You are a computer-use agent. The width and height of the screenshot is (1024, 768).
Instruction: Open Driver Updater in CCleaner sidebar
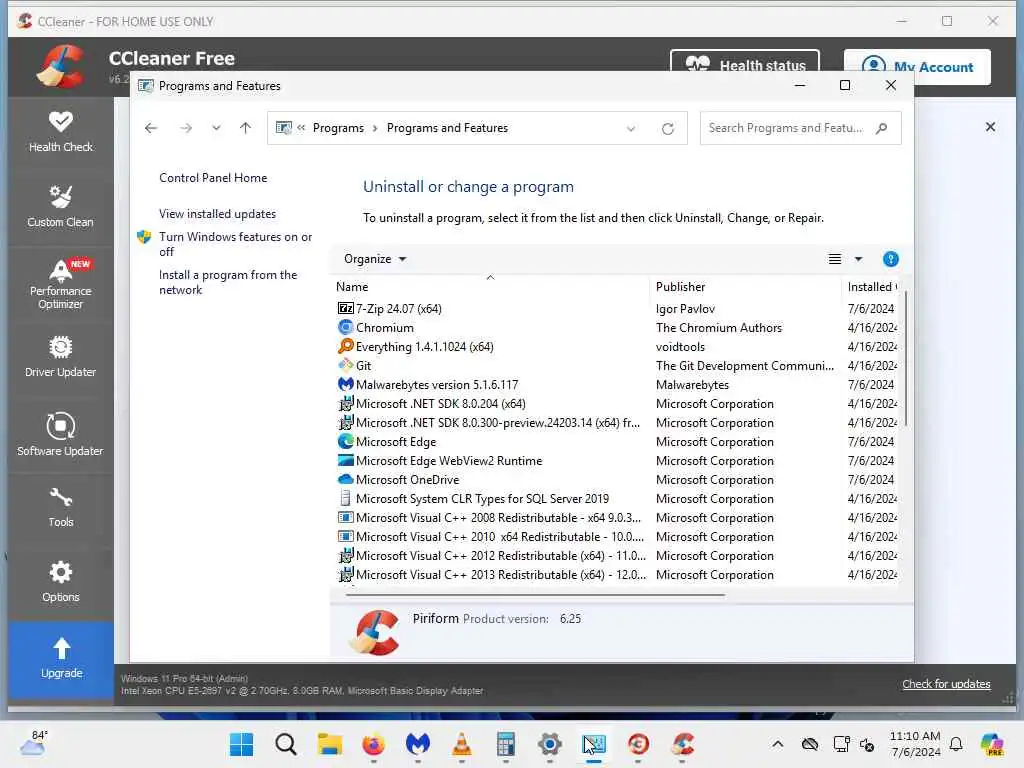(x=61, y=357)
